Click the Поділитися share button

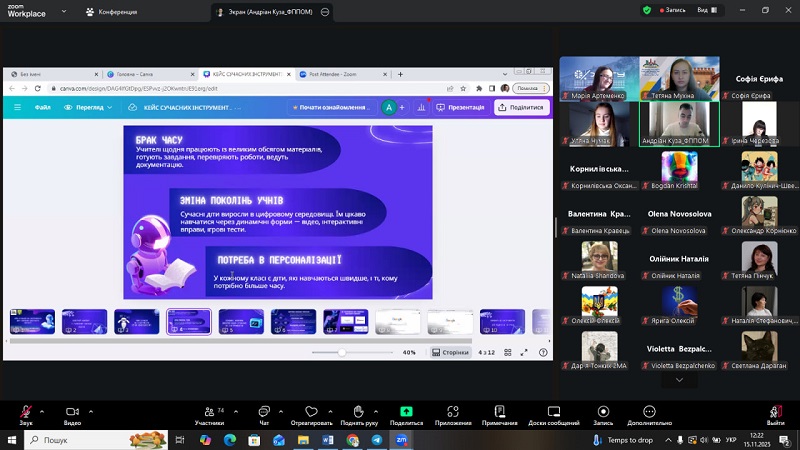click(x=521, y=107)
